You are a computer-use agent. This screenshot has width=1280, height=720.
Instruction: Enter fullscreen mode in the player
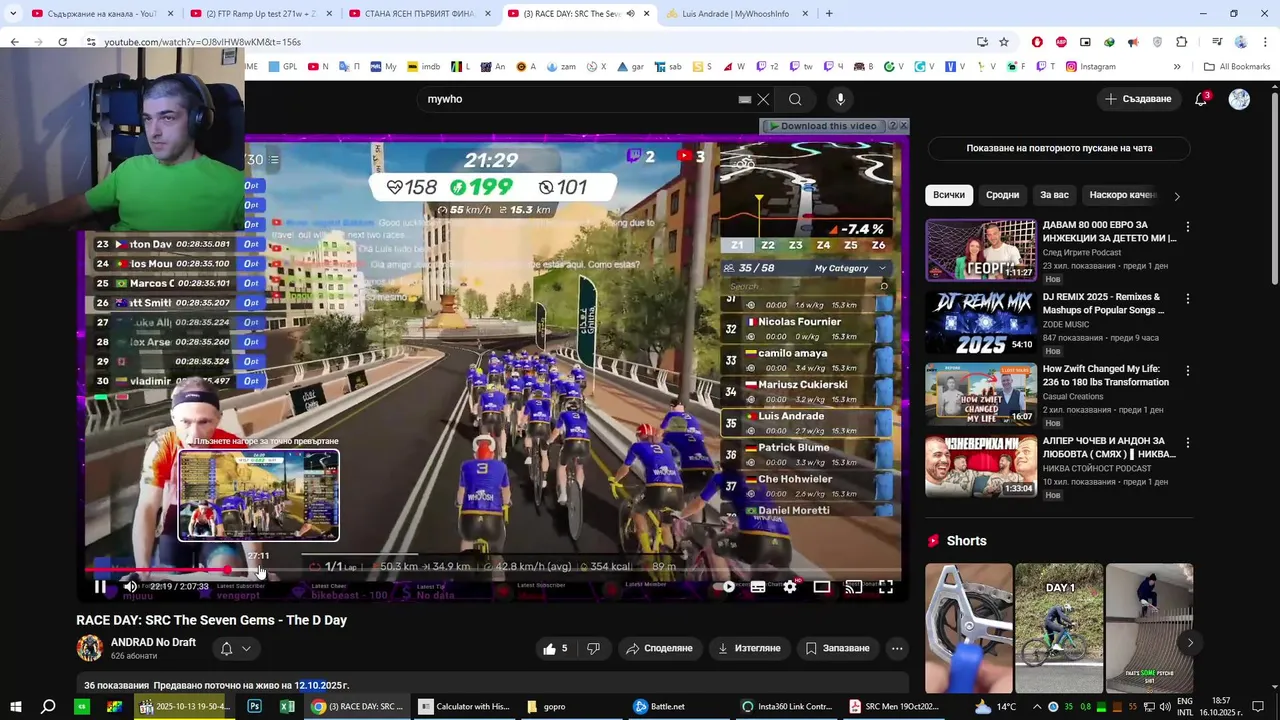[886, 587]
